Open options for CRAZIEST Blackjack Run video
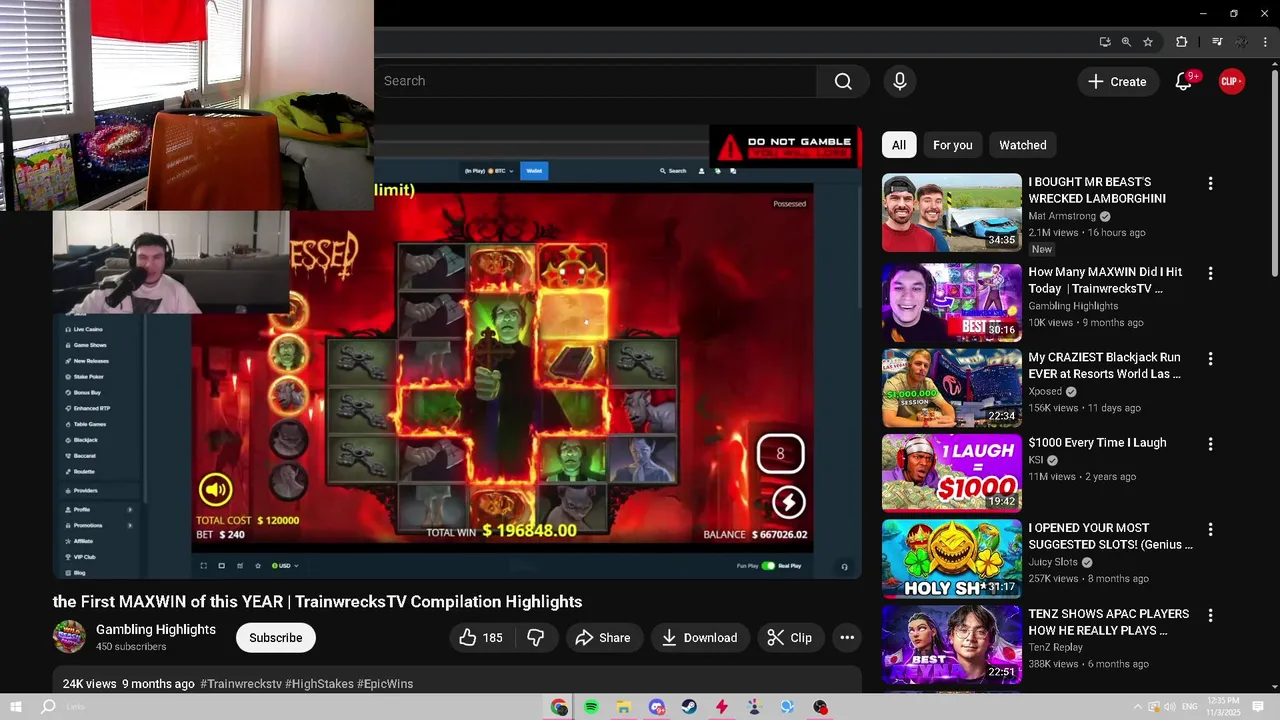Screen dimensions: 1280x720 [1210, 358]
